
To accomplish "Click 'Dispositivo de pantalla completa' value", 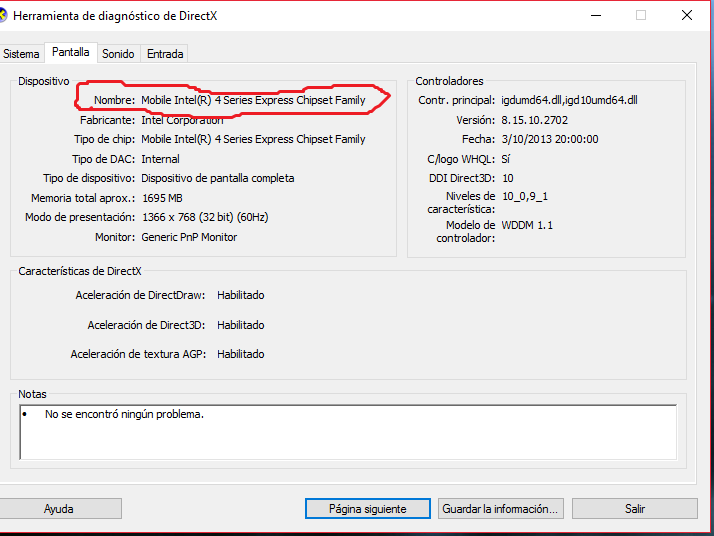I will pyautogui.click(x=218, y=178).
